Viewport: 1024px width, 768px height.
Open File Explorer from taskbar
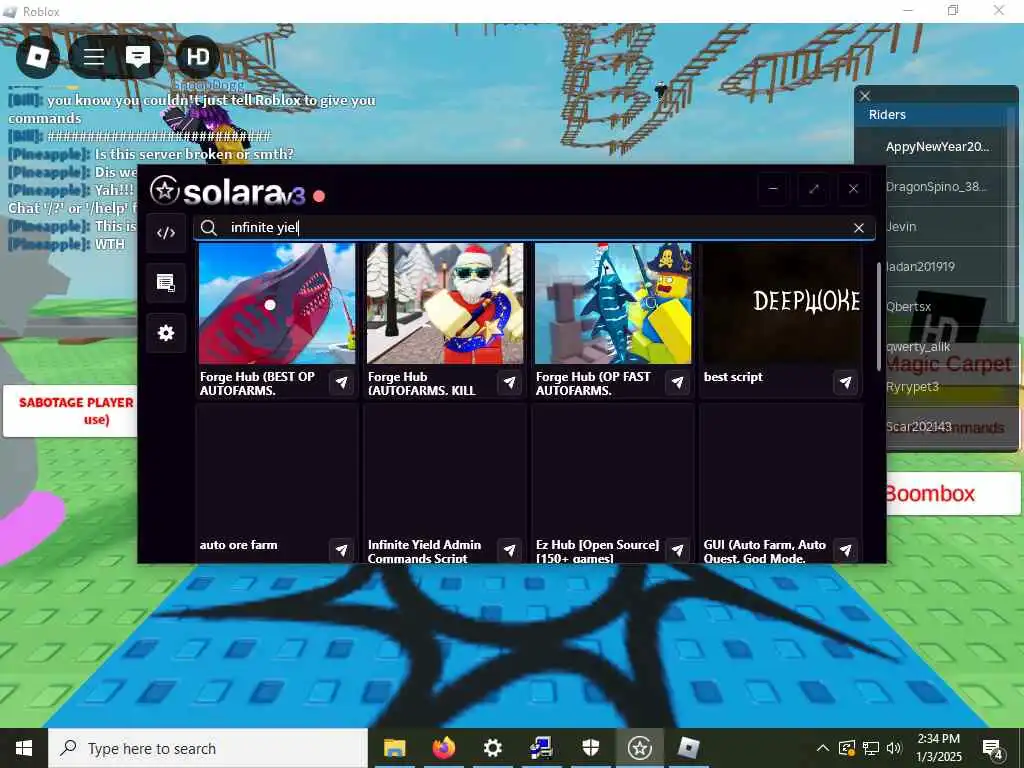tap(394, 748)
